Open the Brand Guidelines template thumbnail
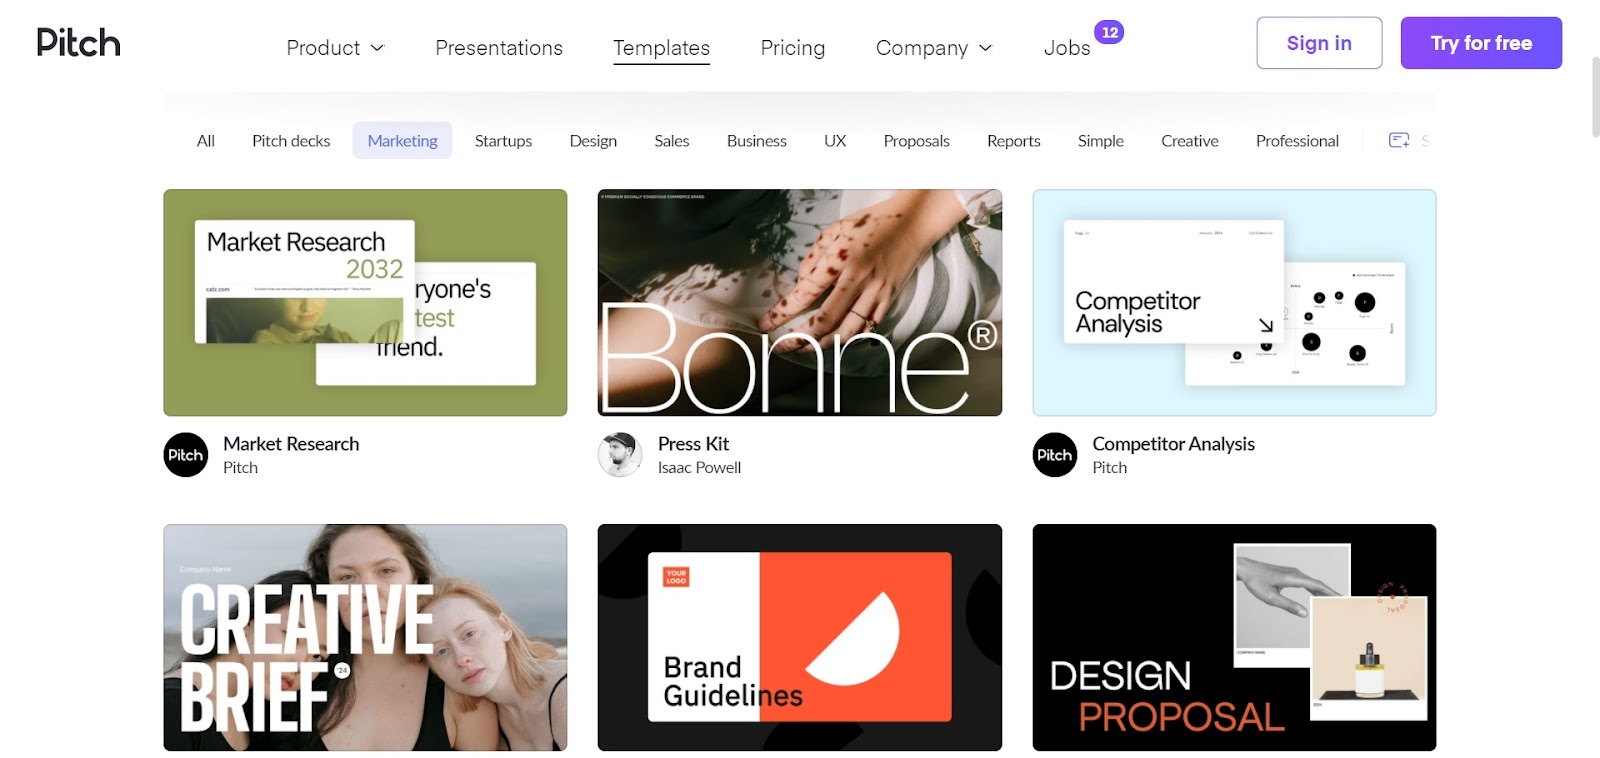The width and height of the screenshot is (1600, 758). [800, 638]
